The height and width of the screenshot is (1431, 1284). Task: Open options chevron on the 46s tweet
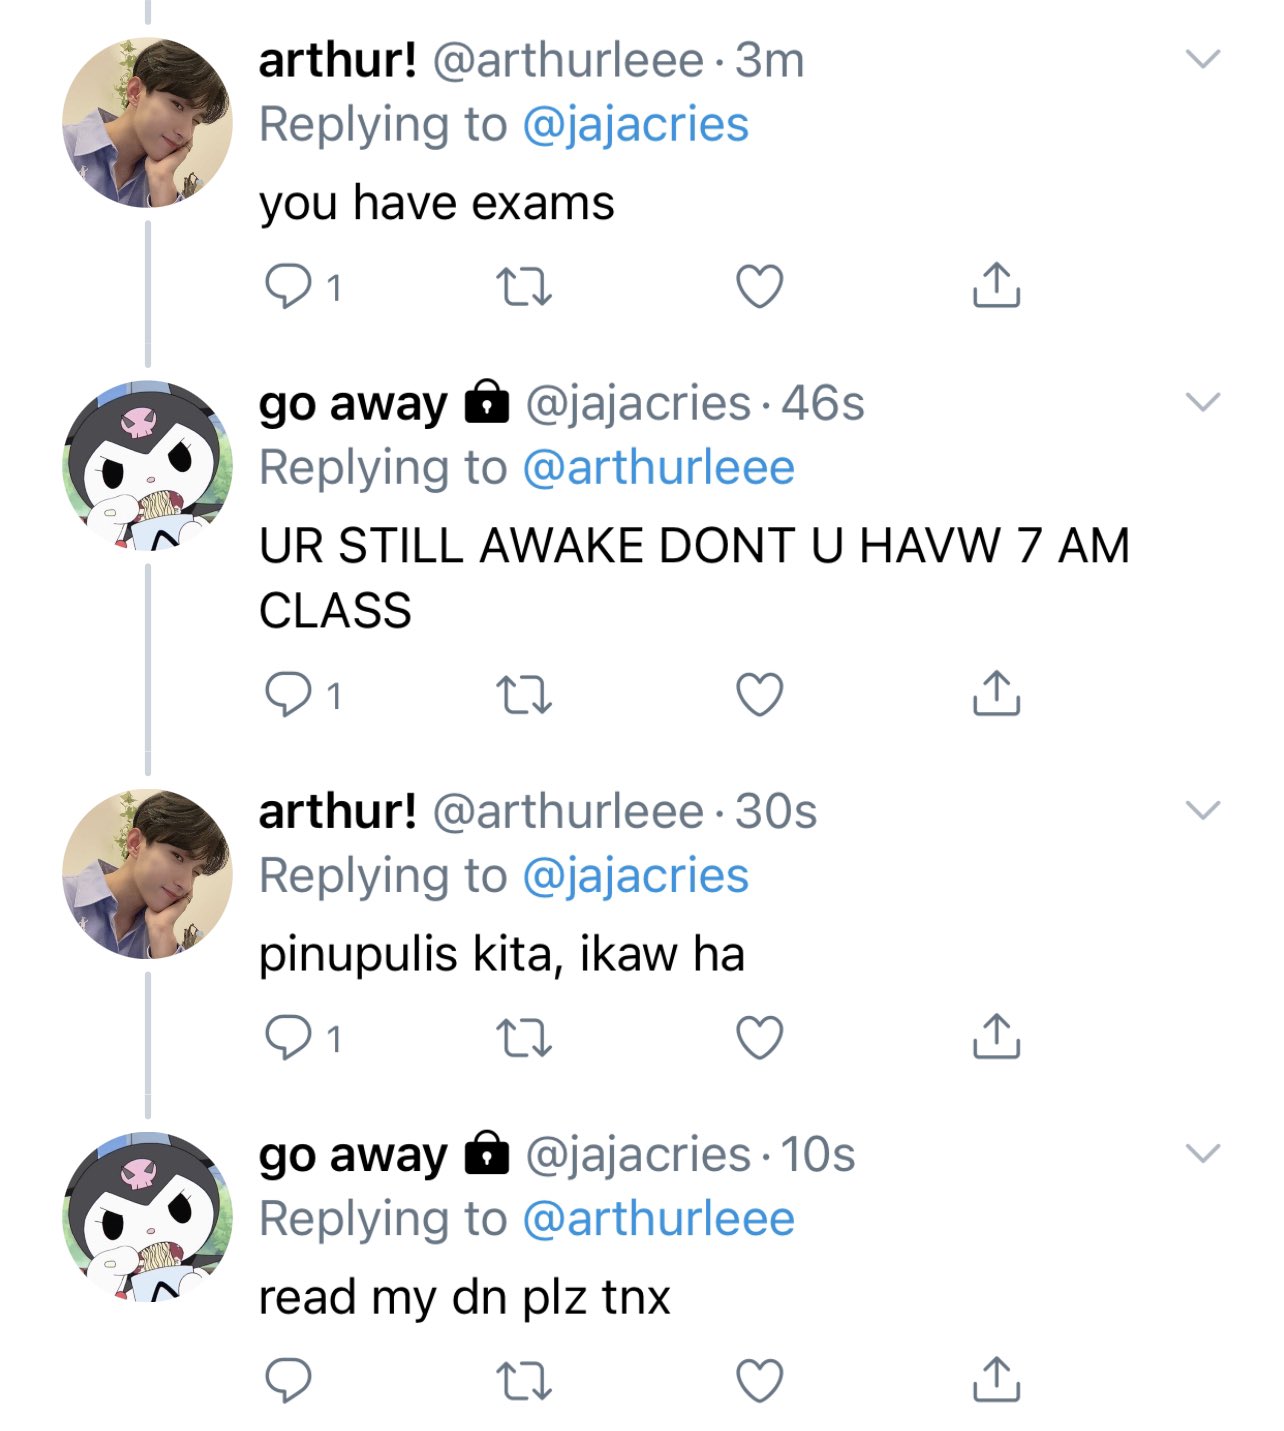tap(1203, 402)
